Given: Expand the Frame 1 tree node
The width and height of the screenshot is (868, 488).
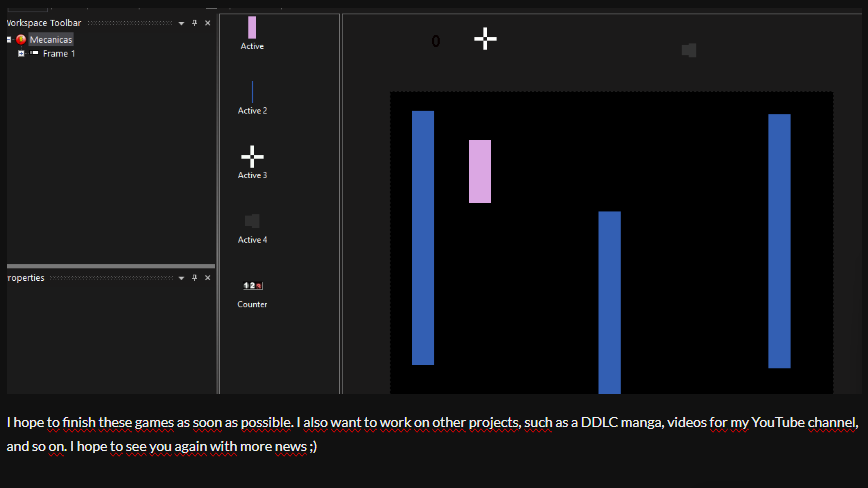Looking at the screenshot, I should [21, 53].
